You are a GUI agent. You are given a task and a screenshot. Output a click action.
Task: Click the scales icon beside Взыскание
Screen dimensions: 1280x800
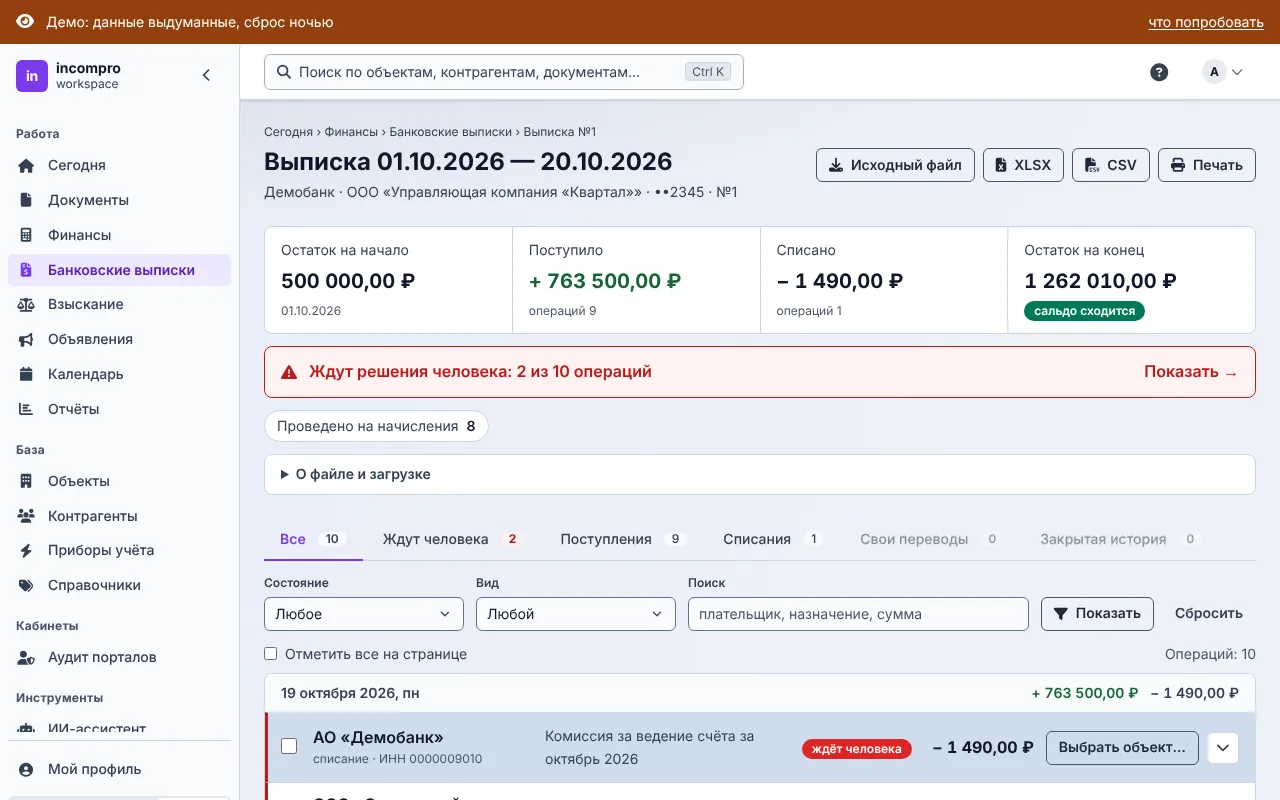coord(27,304)
